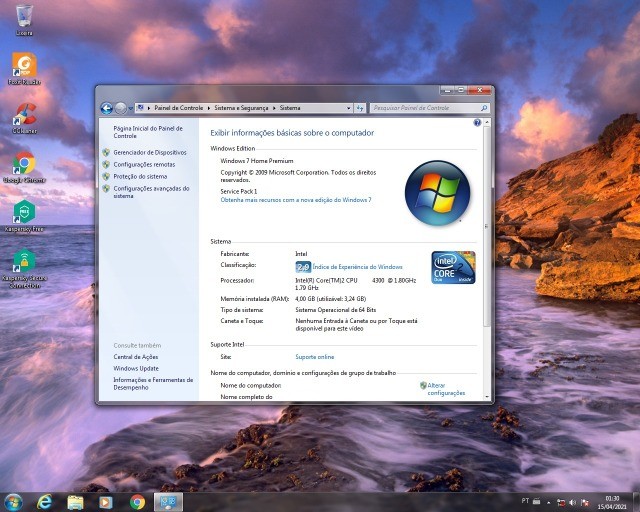640x512 pixels.
Task: Click shield icon beside Proteção do sistema
Action: (106, 176)
